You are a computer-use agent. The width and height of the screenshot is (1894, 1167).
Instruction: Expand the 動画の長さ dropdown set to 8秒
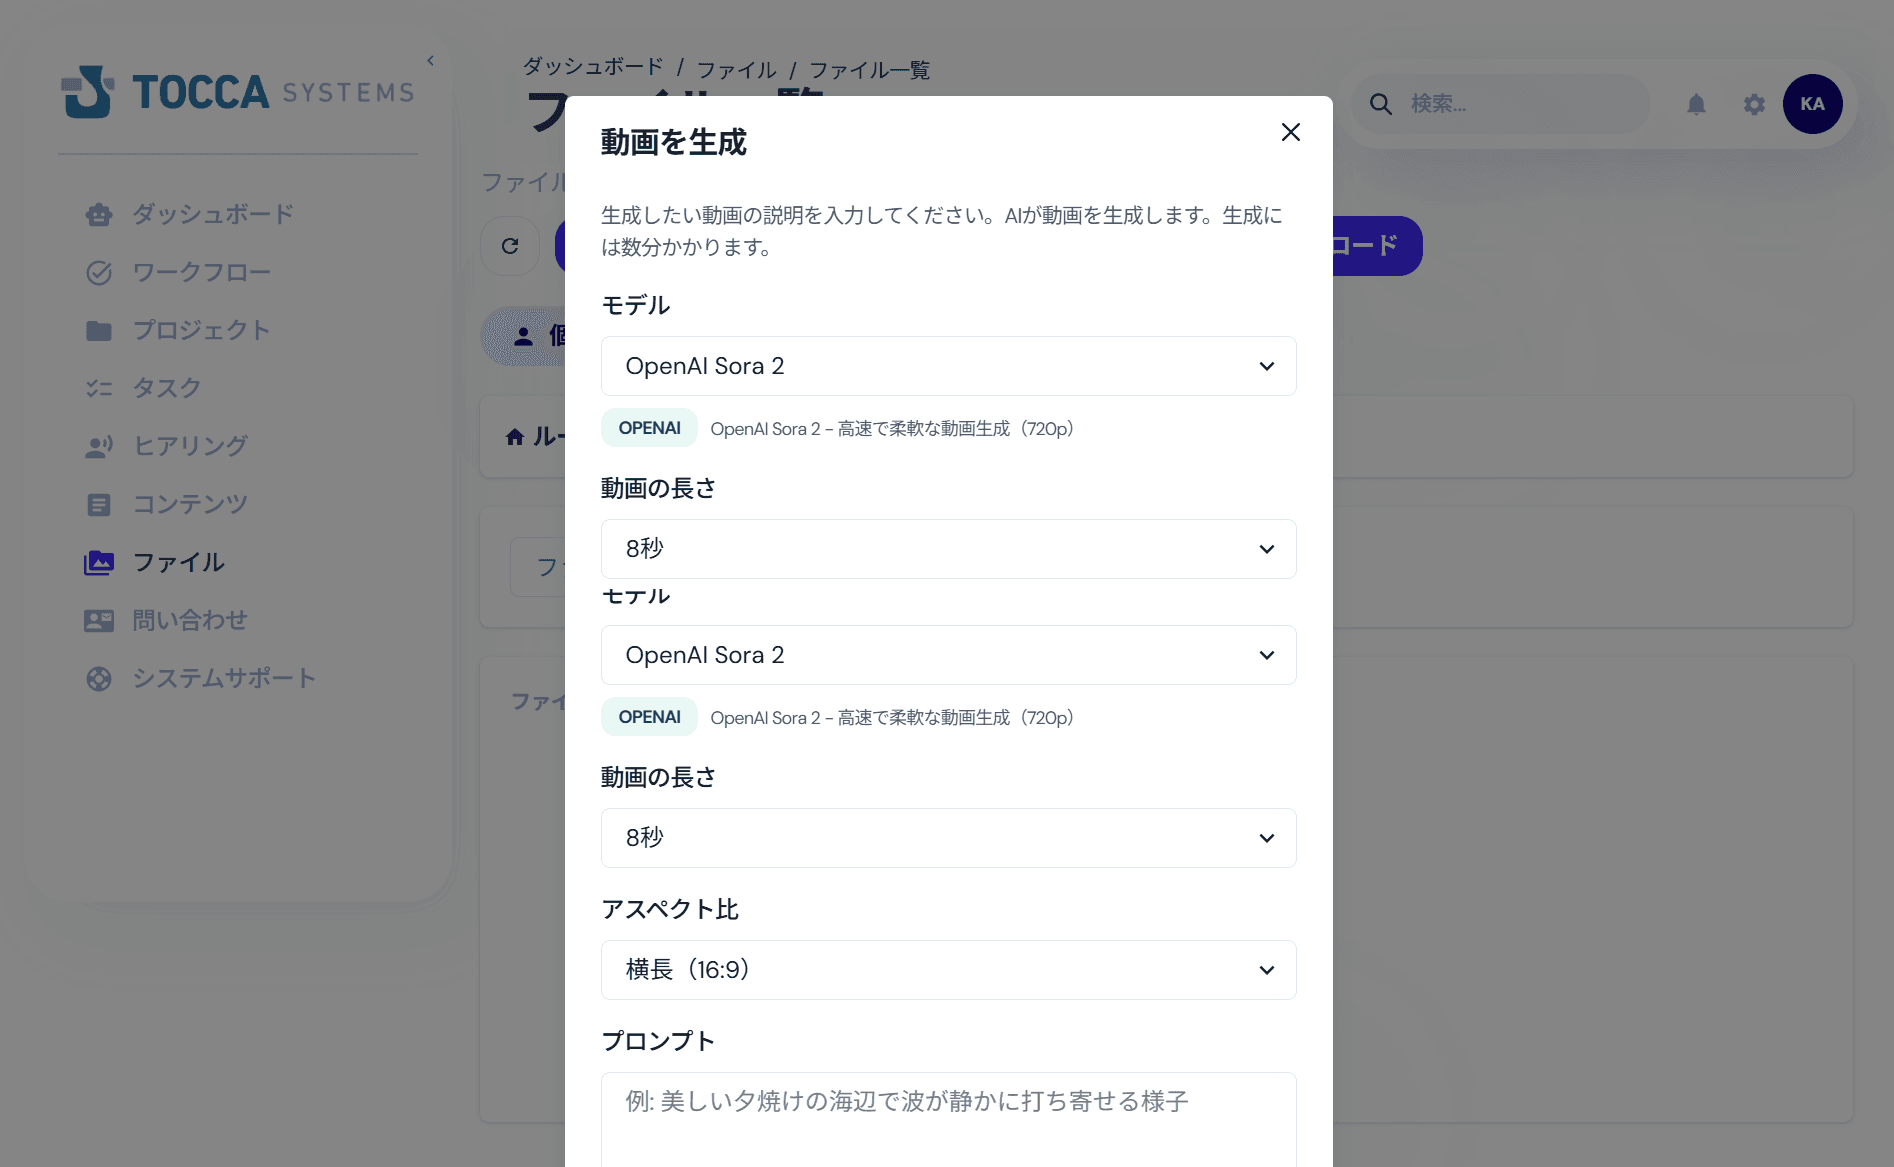click(947, 549)
